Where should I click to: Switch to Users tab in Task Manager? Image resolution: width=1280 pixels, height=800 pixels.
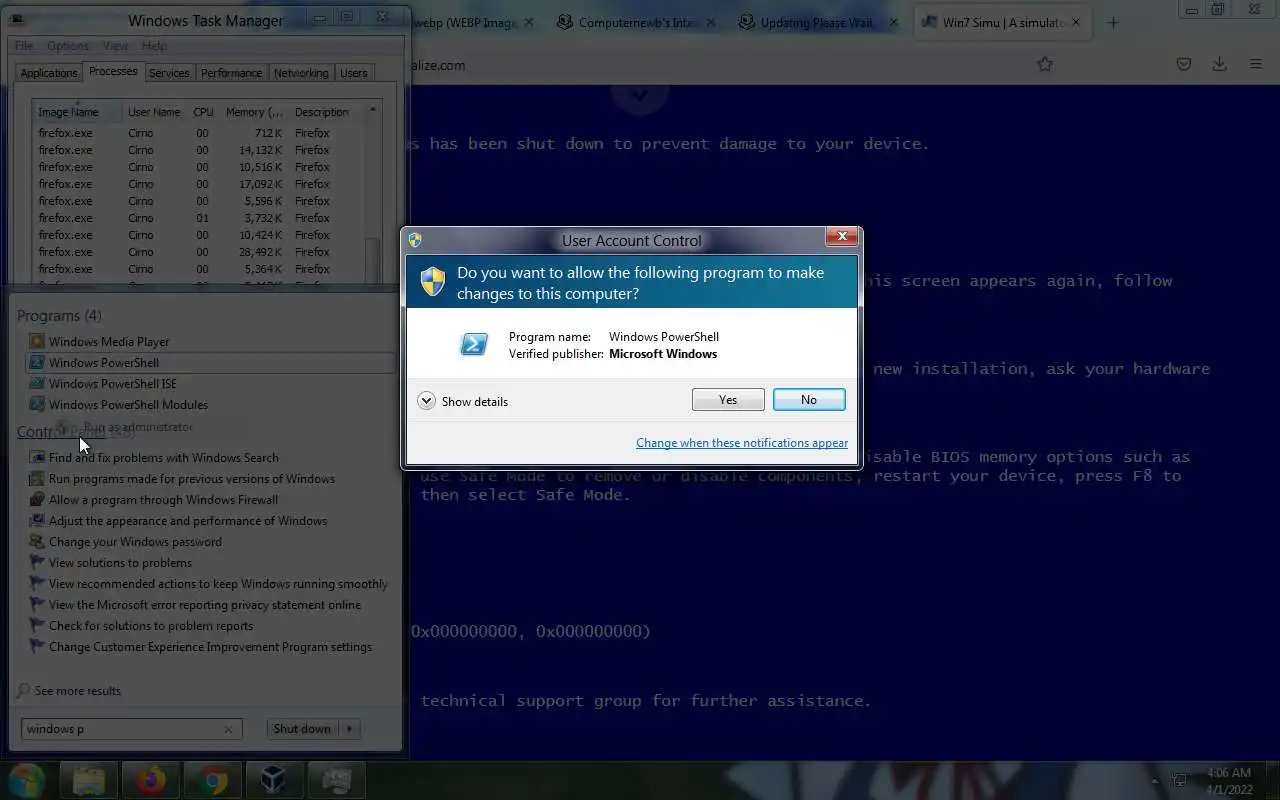tap(354, 73)
